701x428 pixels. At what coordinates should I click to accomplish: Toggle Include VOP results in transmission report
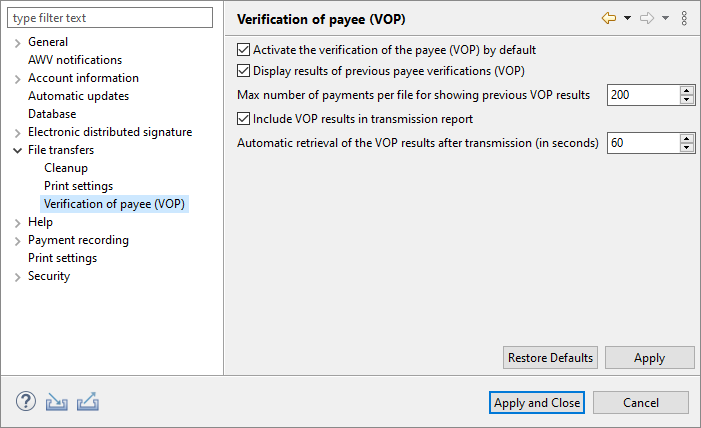tap(244, 119)
